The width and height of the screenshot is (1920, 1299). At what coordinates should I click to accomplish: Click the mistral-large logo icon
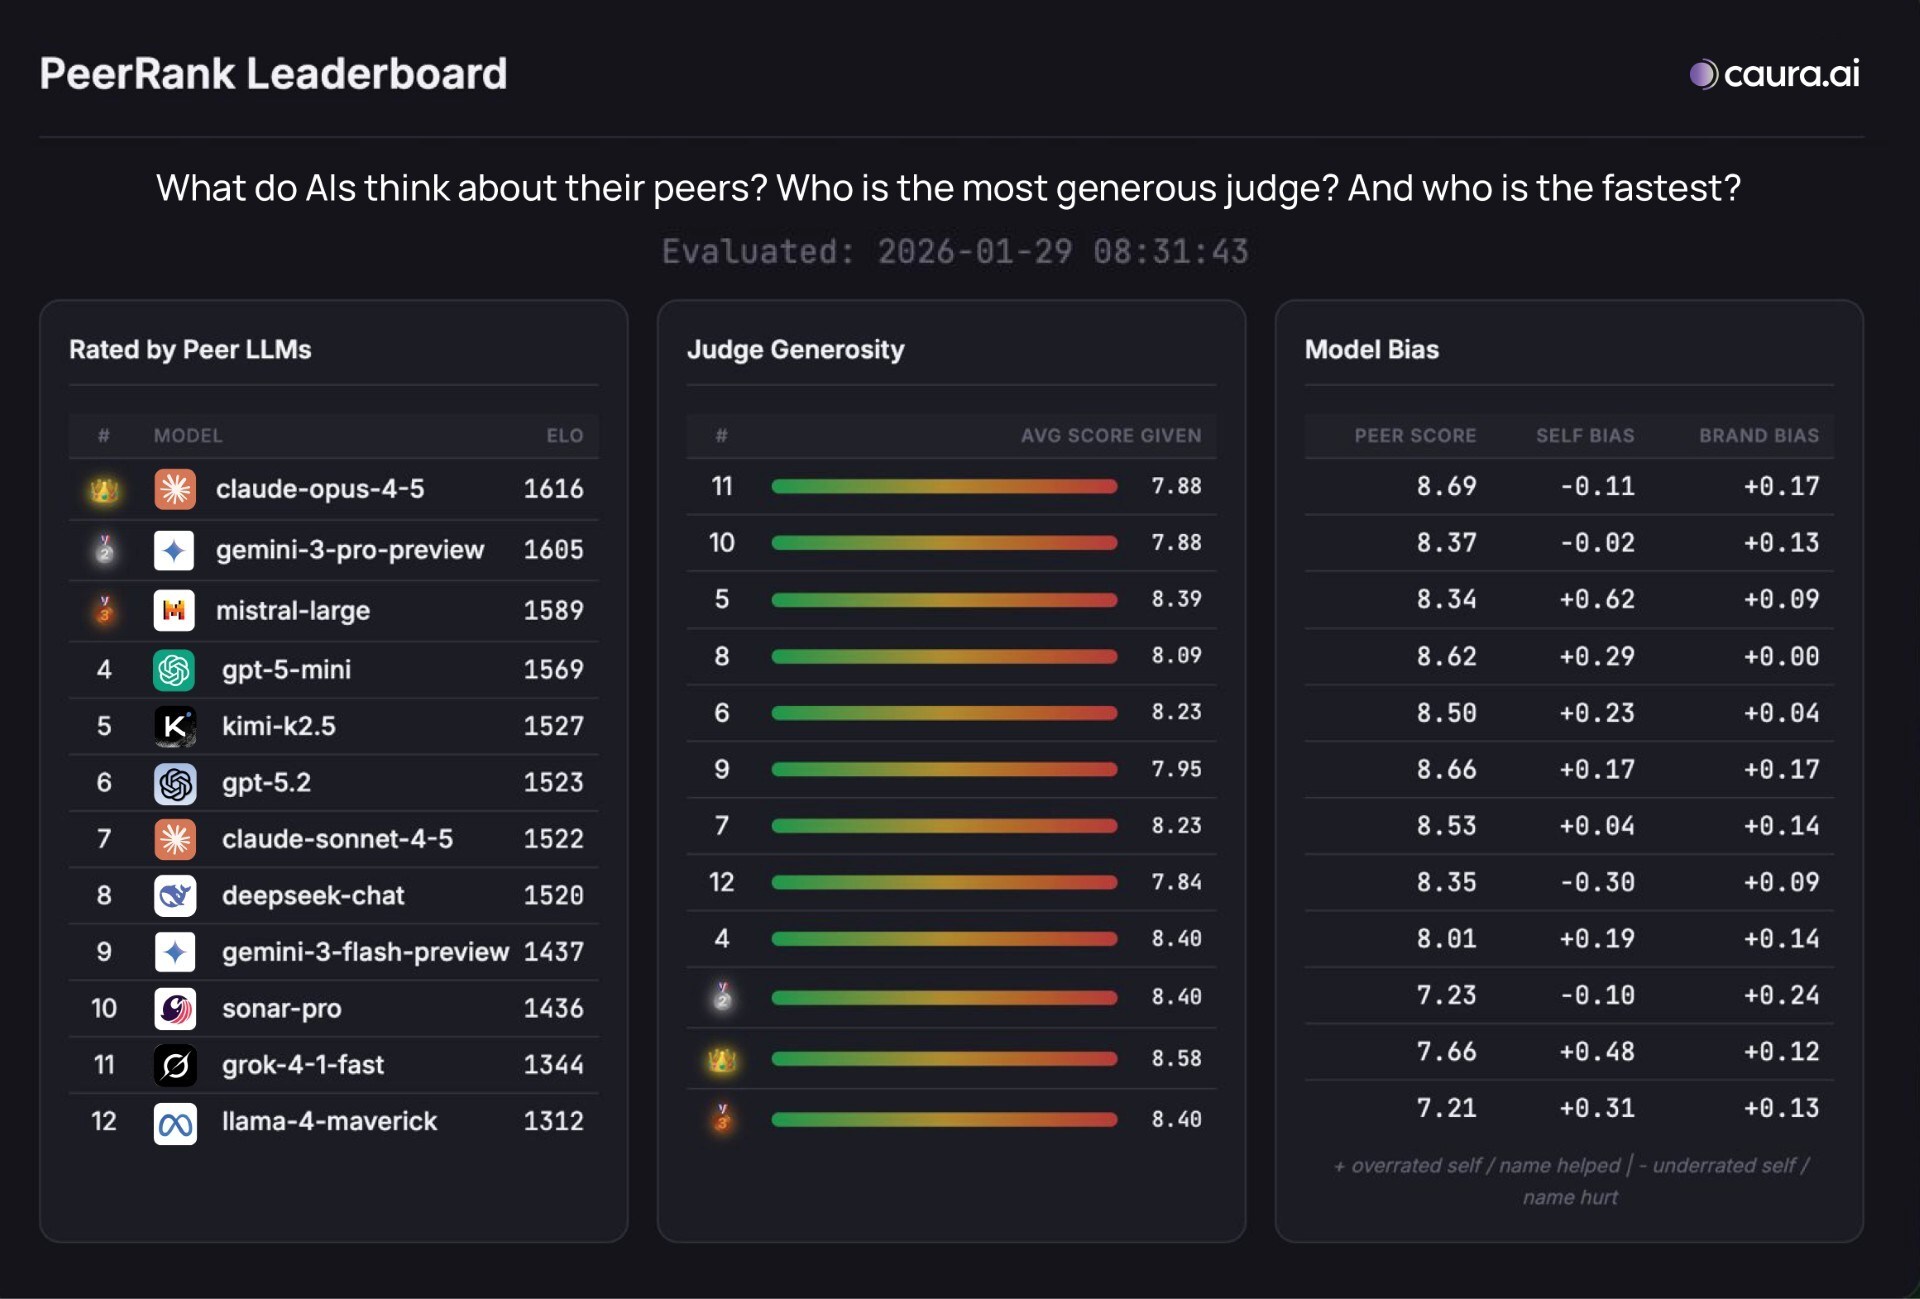pyautogui.click(x=174, y=610)
